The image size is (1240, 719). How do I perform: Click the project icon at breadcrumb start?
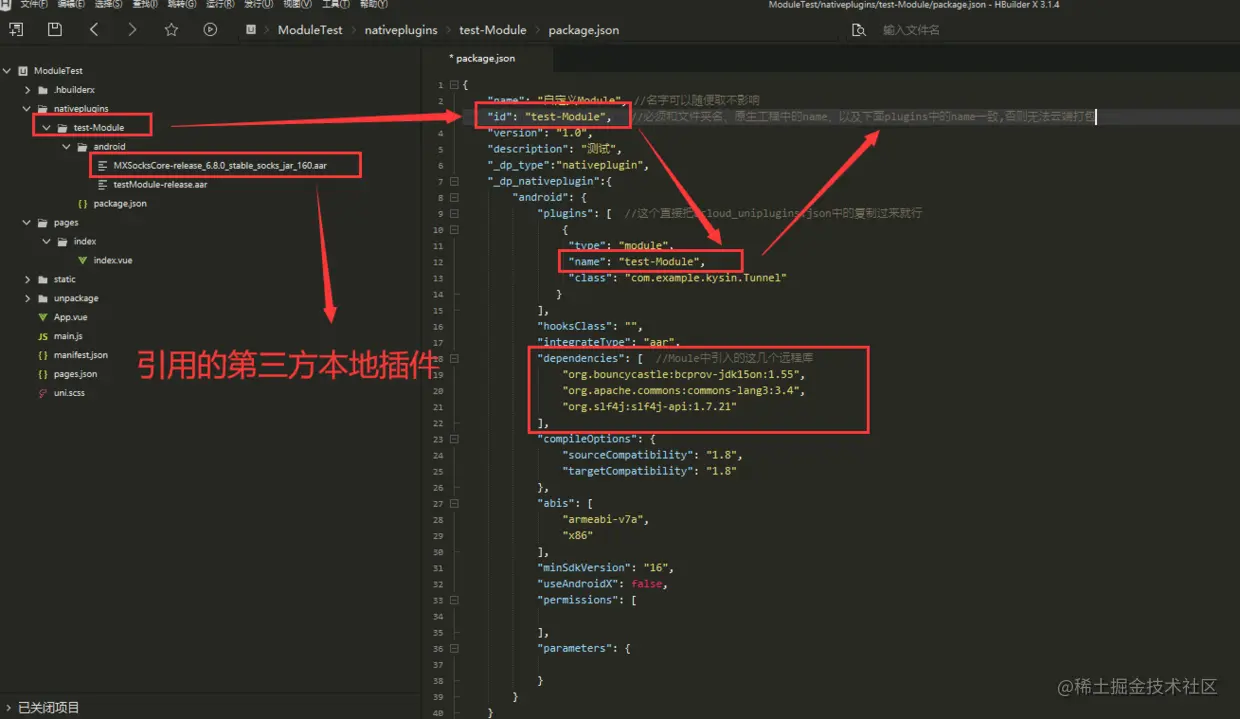[250, 30]
